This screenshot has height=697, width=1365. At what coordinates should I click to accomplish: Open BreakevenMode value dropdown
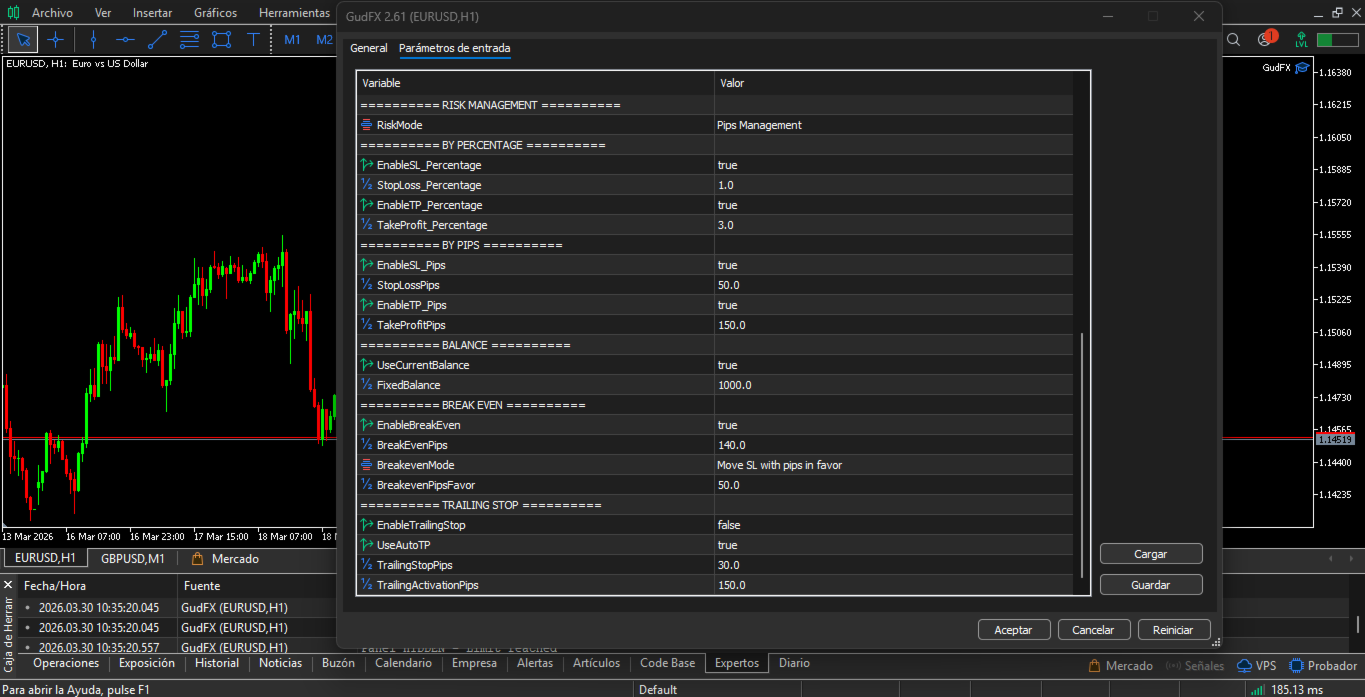pyautogui.click(x=890, y=465)
